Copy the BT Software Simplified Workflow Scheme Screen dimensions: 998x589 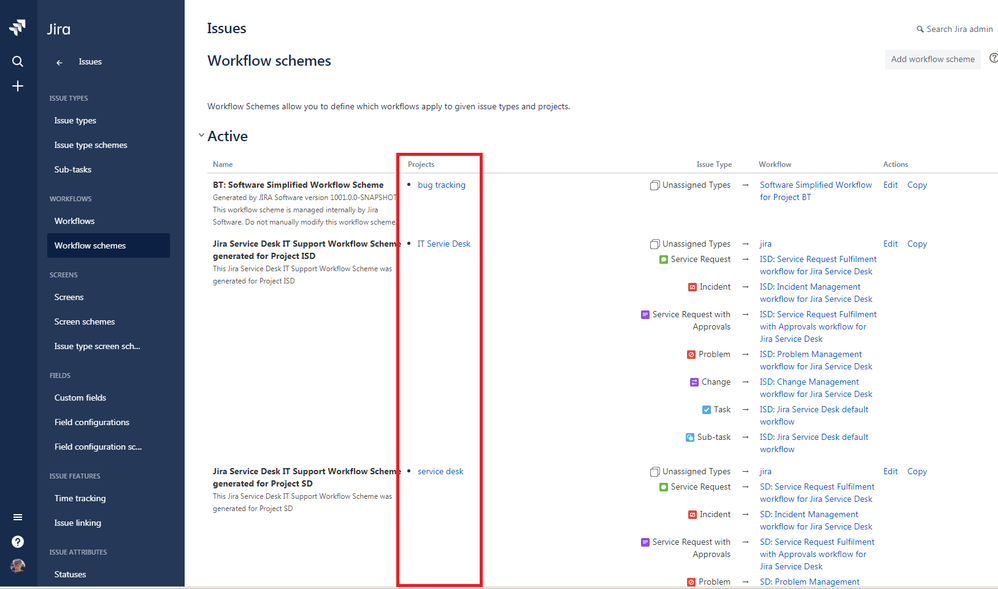(x=917, y=185)
